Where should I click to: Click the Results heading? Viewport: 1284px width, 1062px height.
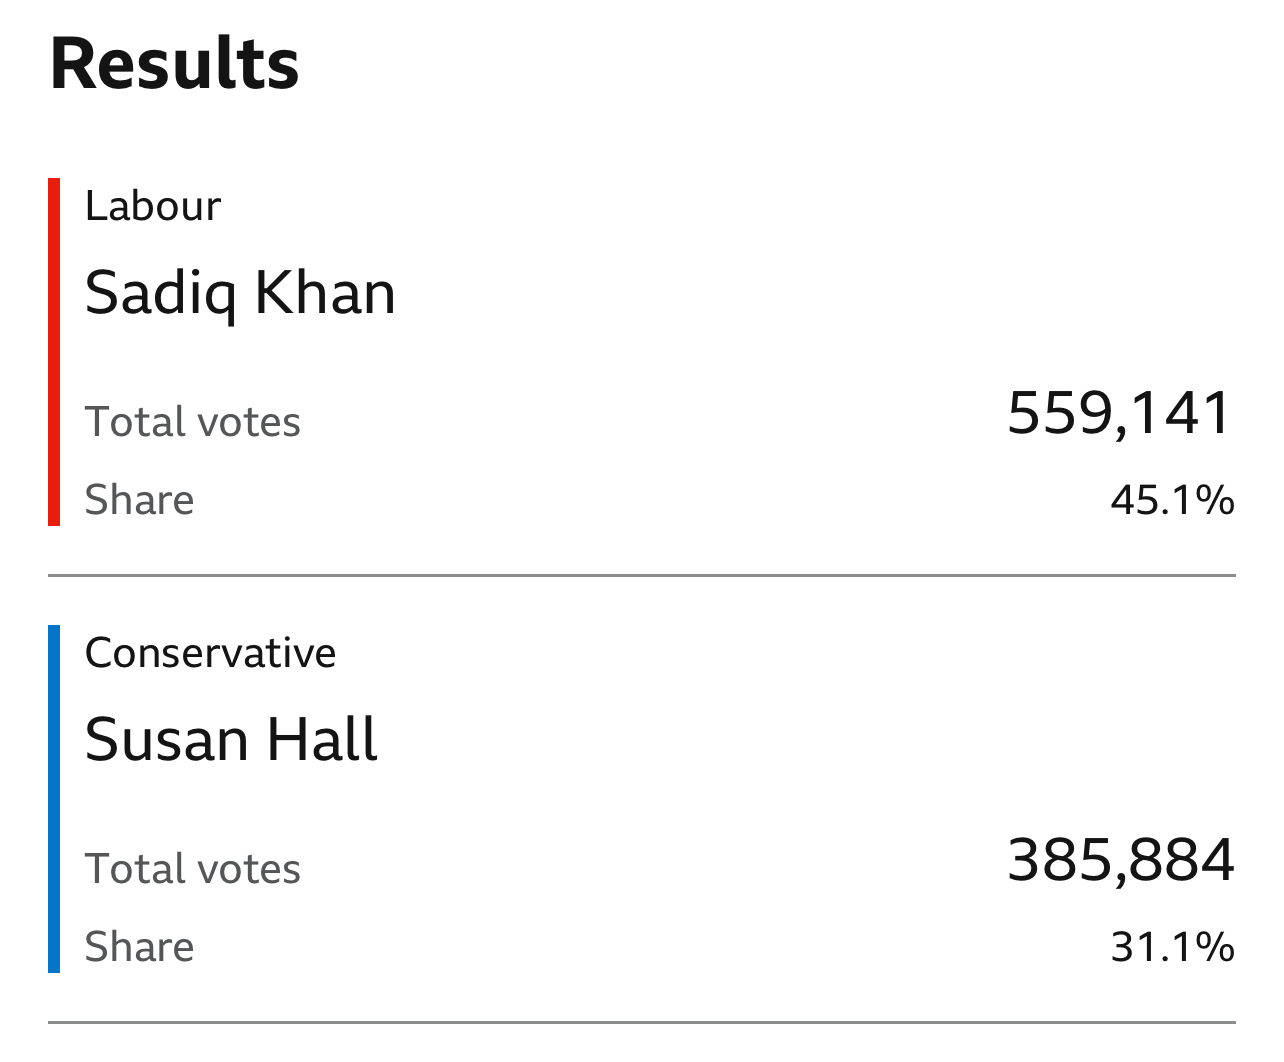click(x=175, y=64)
